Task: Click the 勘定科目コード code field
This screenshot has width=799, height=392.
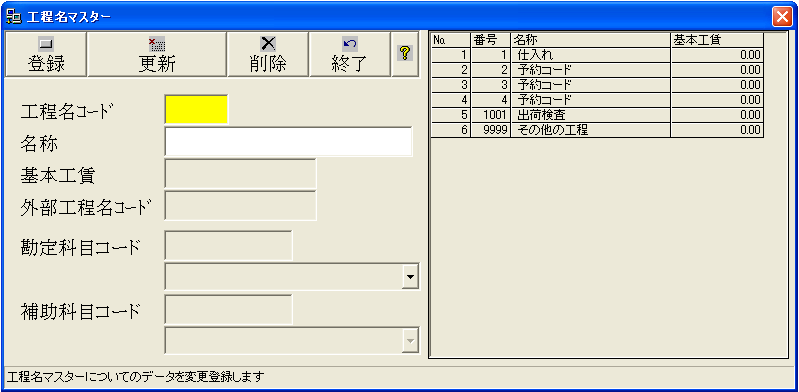Action: tap(229, 245)
